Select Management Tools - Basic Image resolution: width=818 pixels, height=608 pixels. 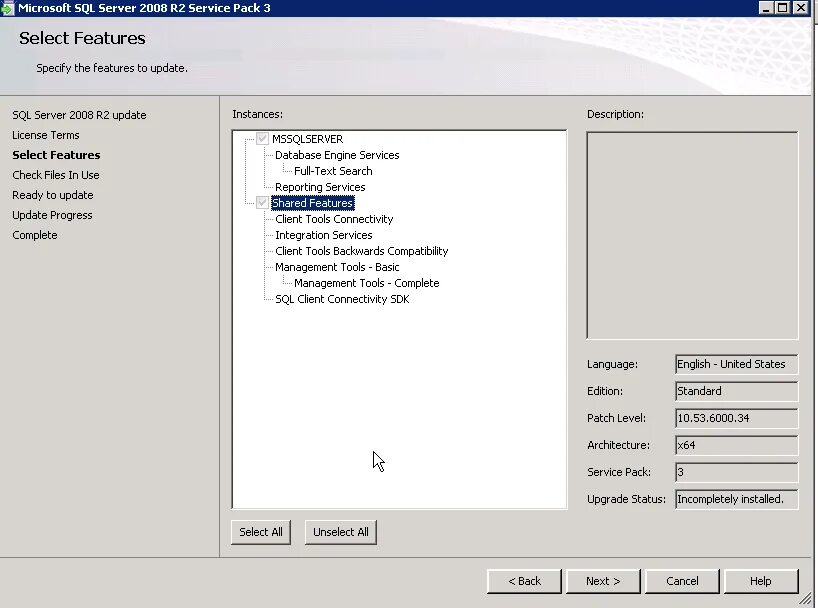pyautogui.click(x=337, y=267)
